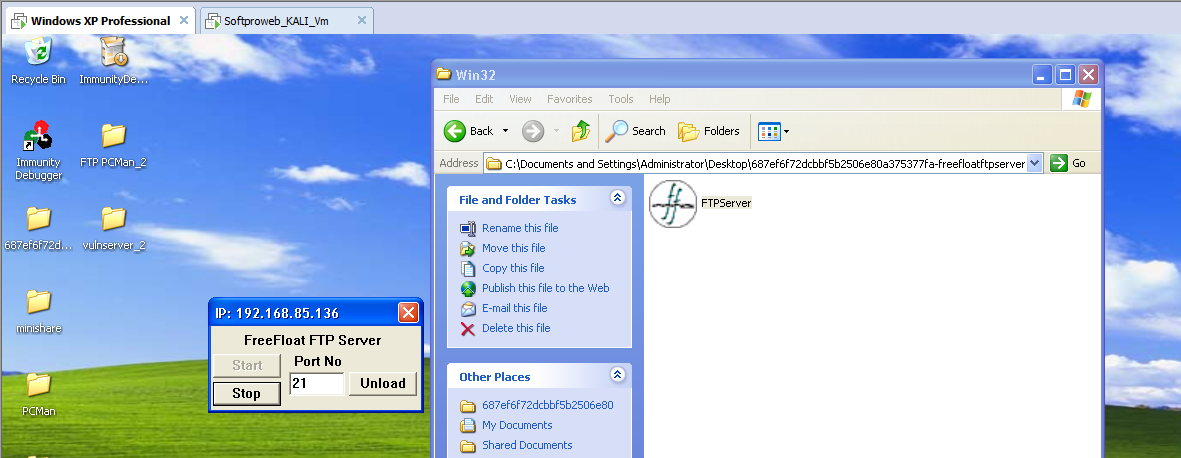This screenshot has height=458, width=1181.
Task: Click the Port No input field
Action: click(316, 383)
